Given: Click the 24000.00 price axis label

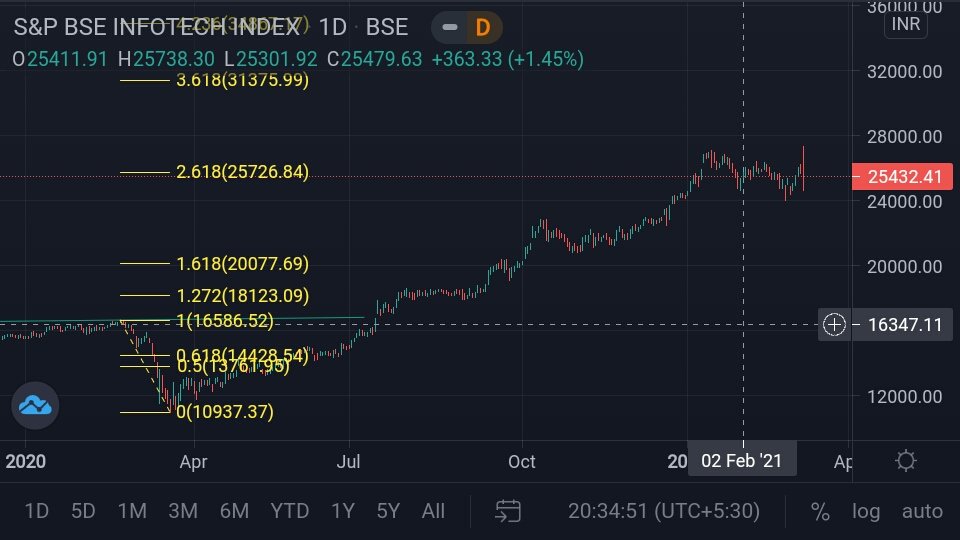Looking at the screenshot, I should tap(904, 201).
